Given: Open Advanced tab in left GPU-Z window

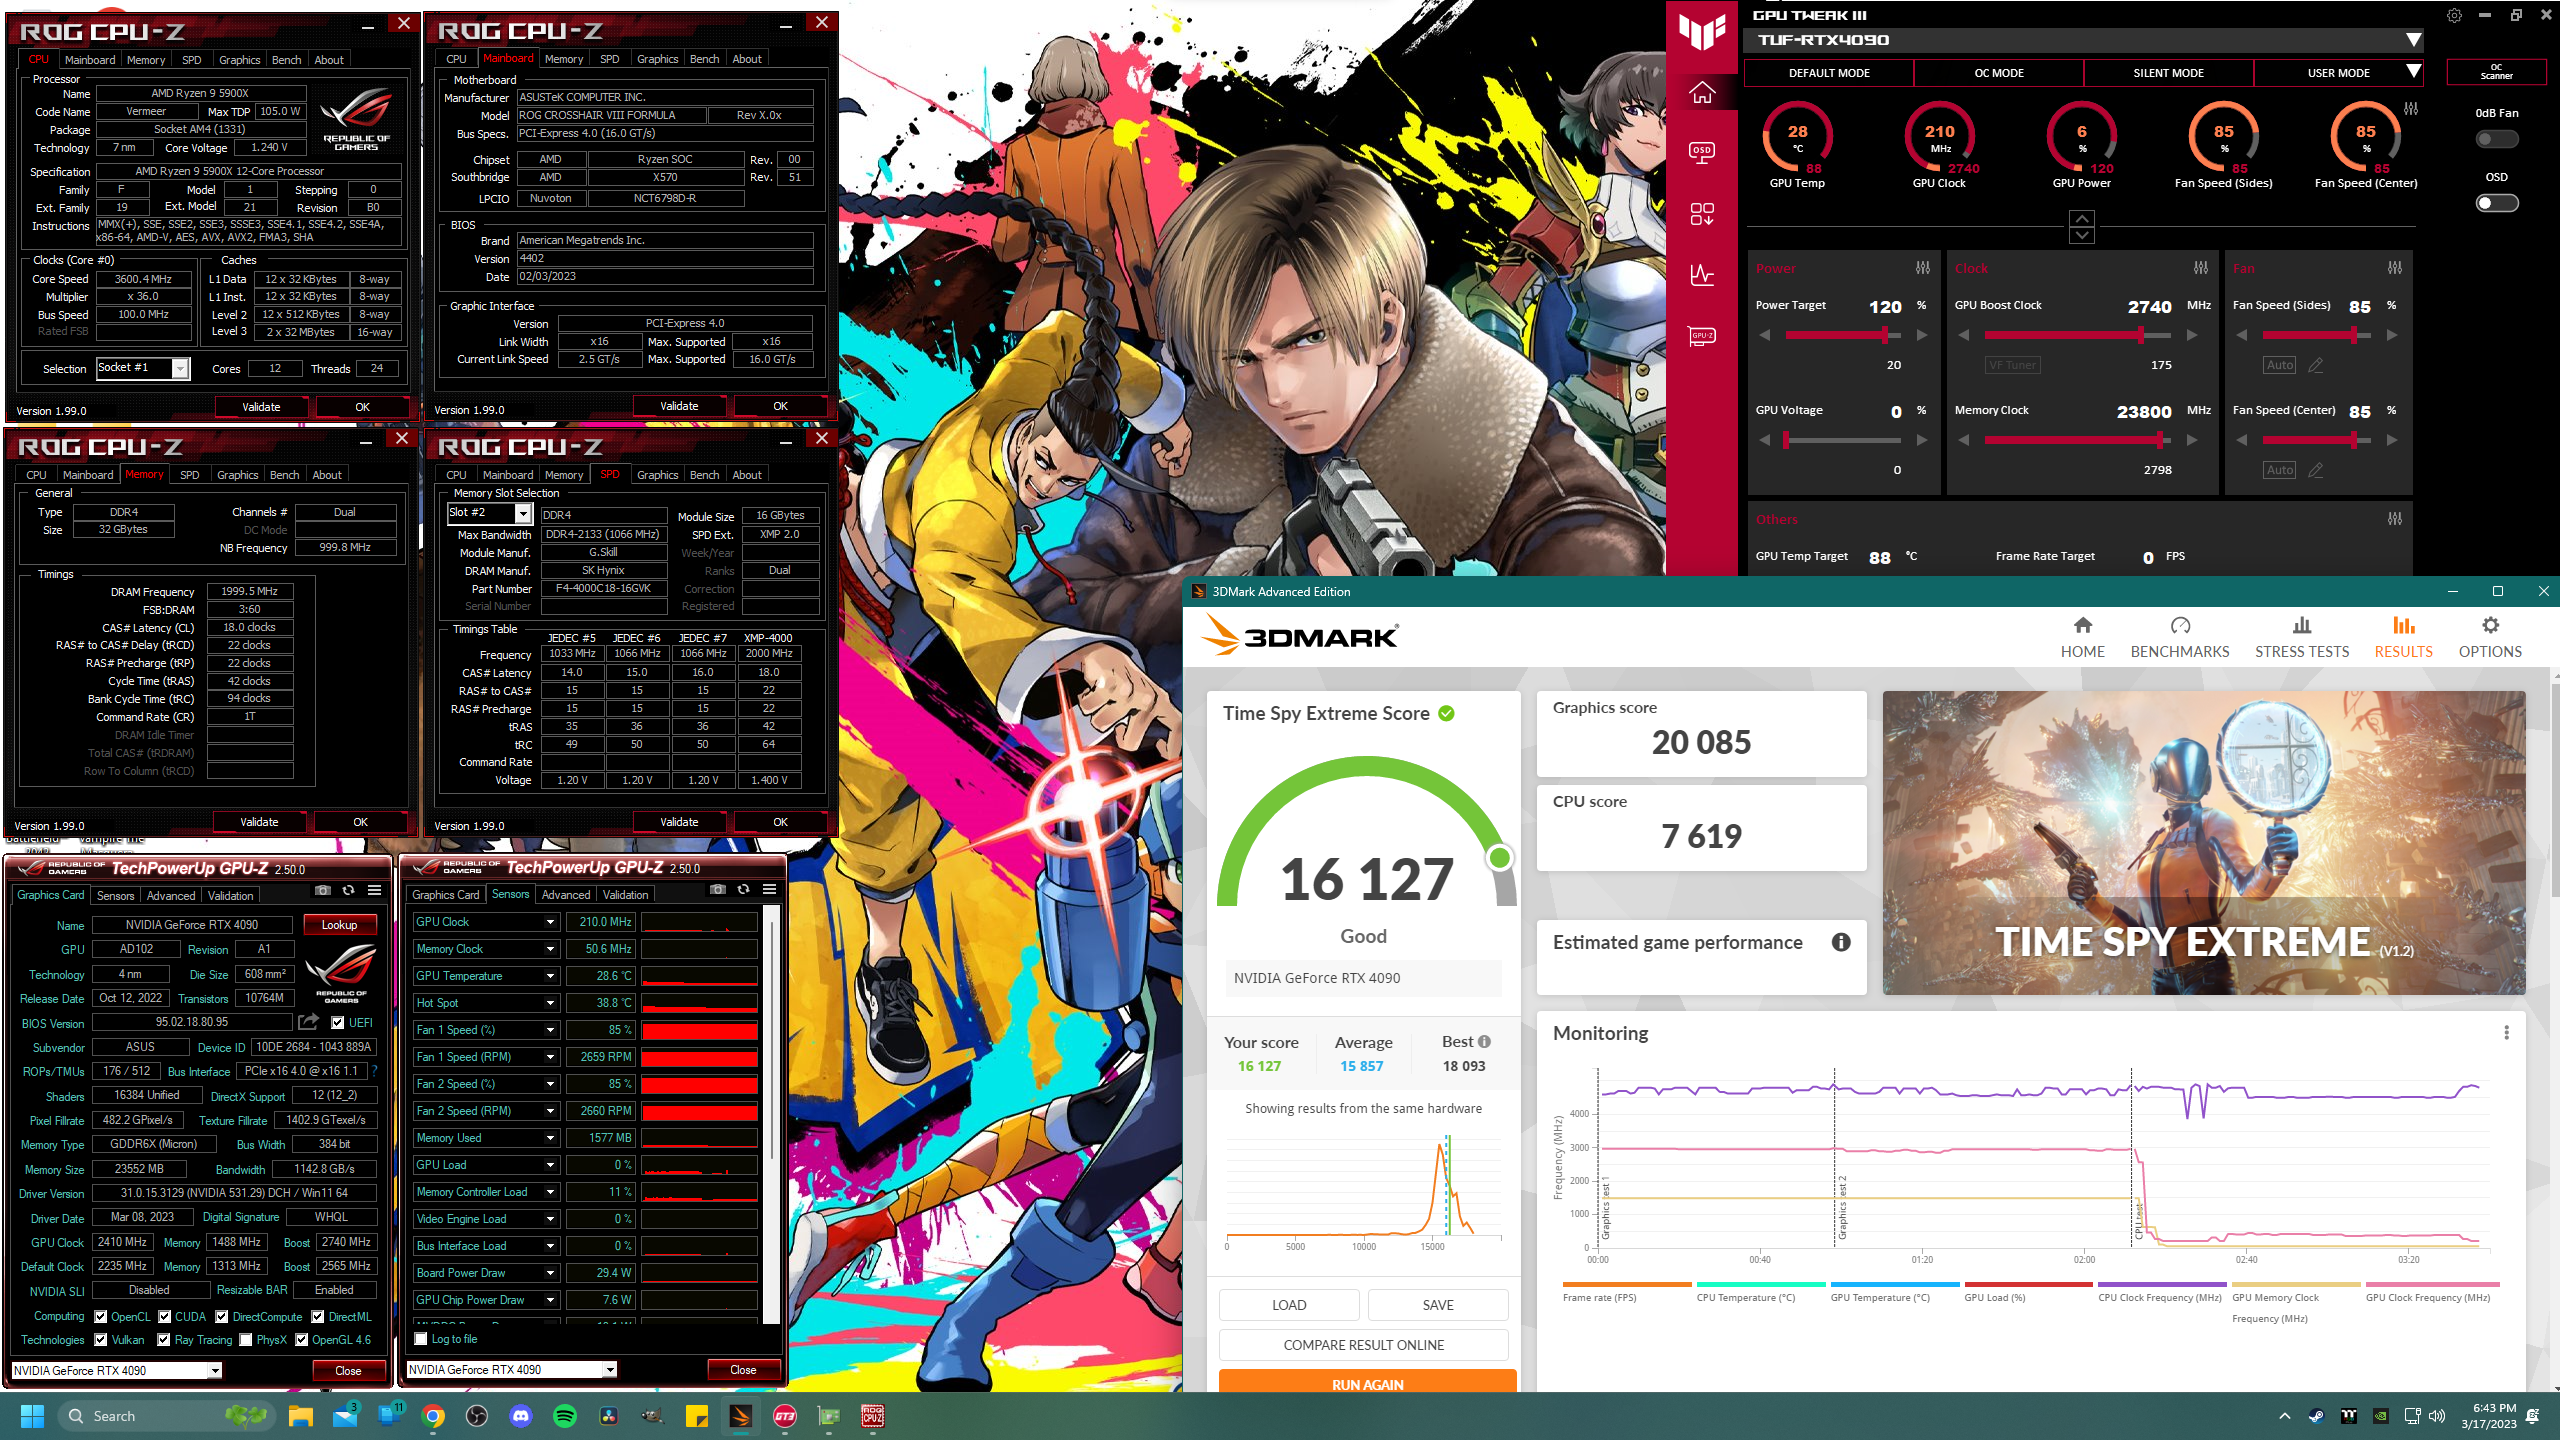Looking at the screenshot, I should click(171, 896).
